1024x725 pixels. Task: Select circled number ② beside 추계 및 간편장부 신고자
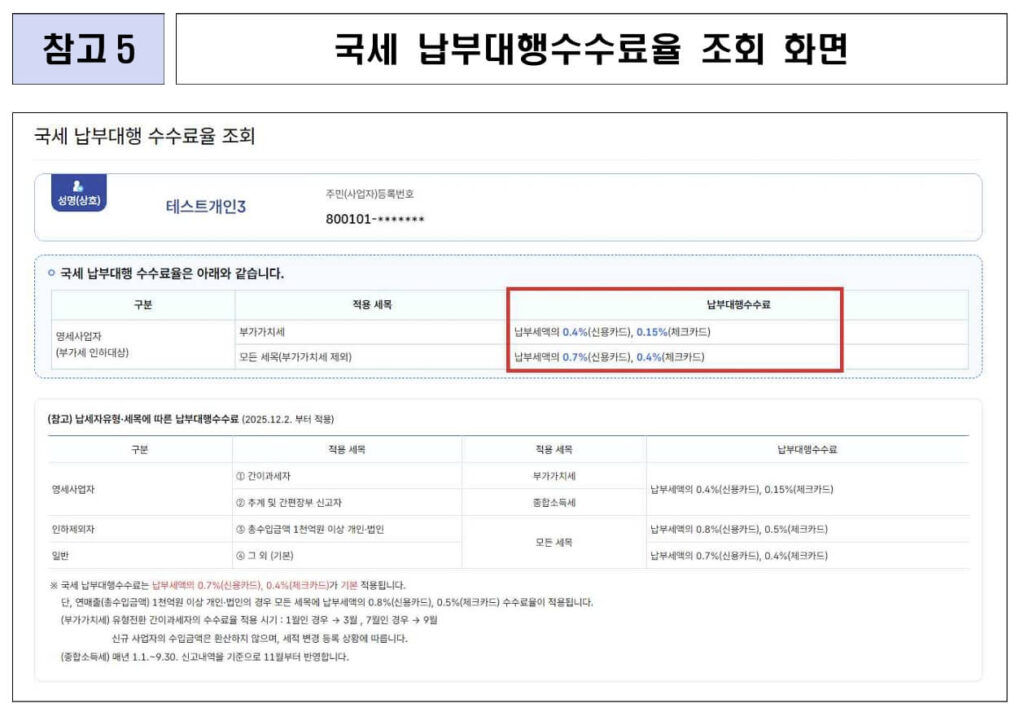click(238, 502)
